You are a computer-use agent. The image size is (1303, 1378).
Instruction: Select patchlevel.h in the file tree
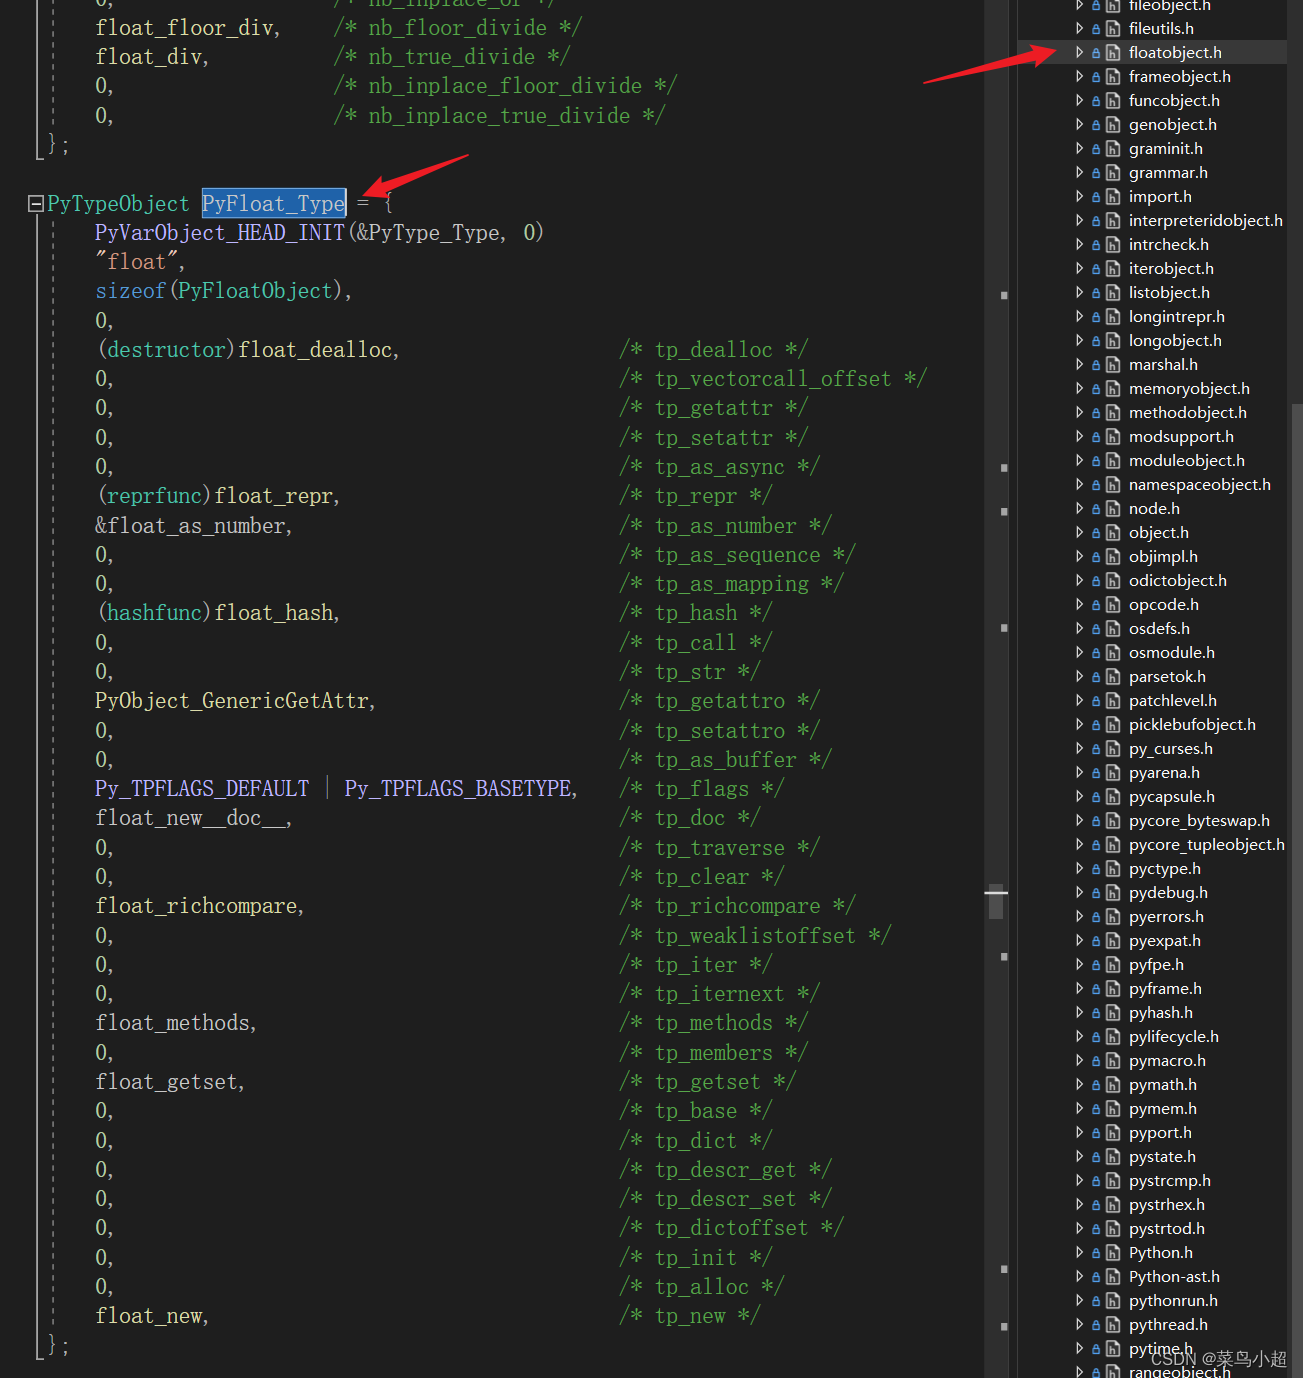[x=1172, y=700]
